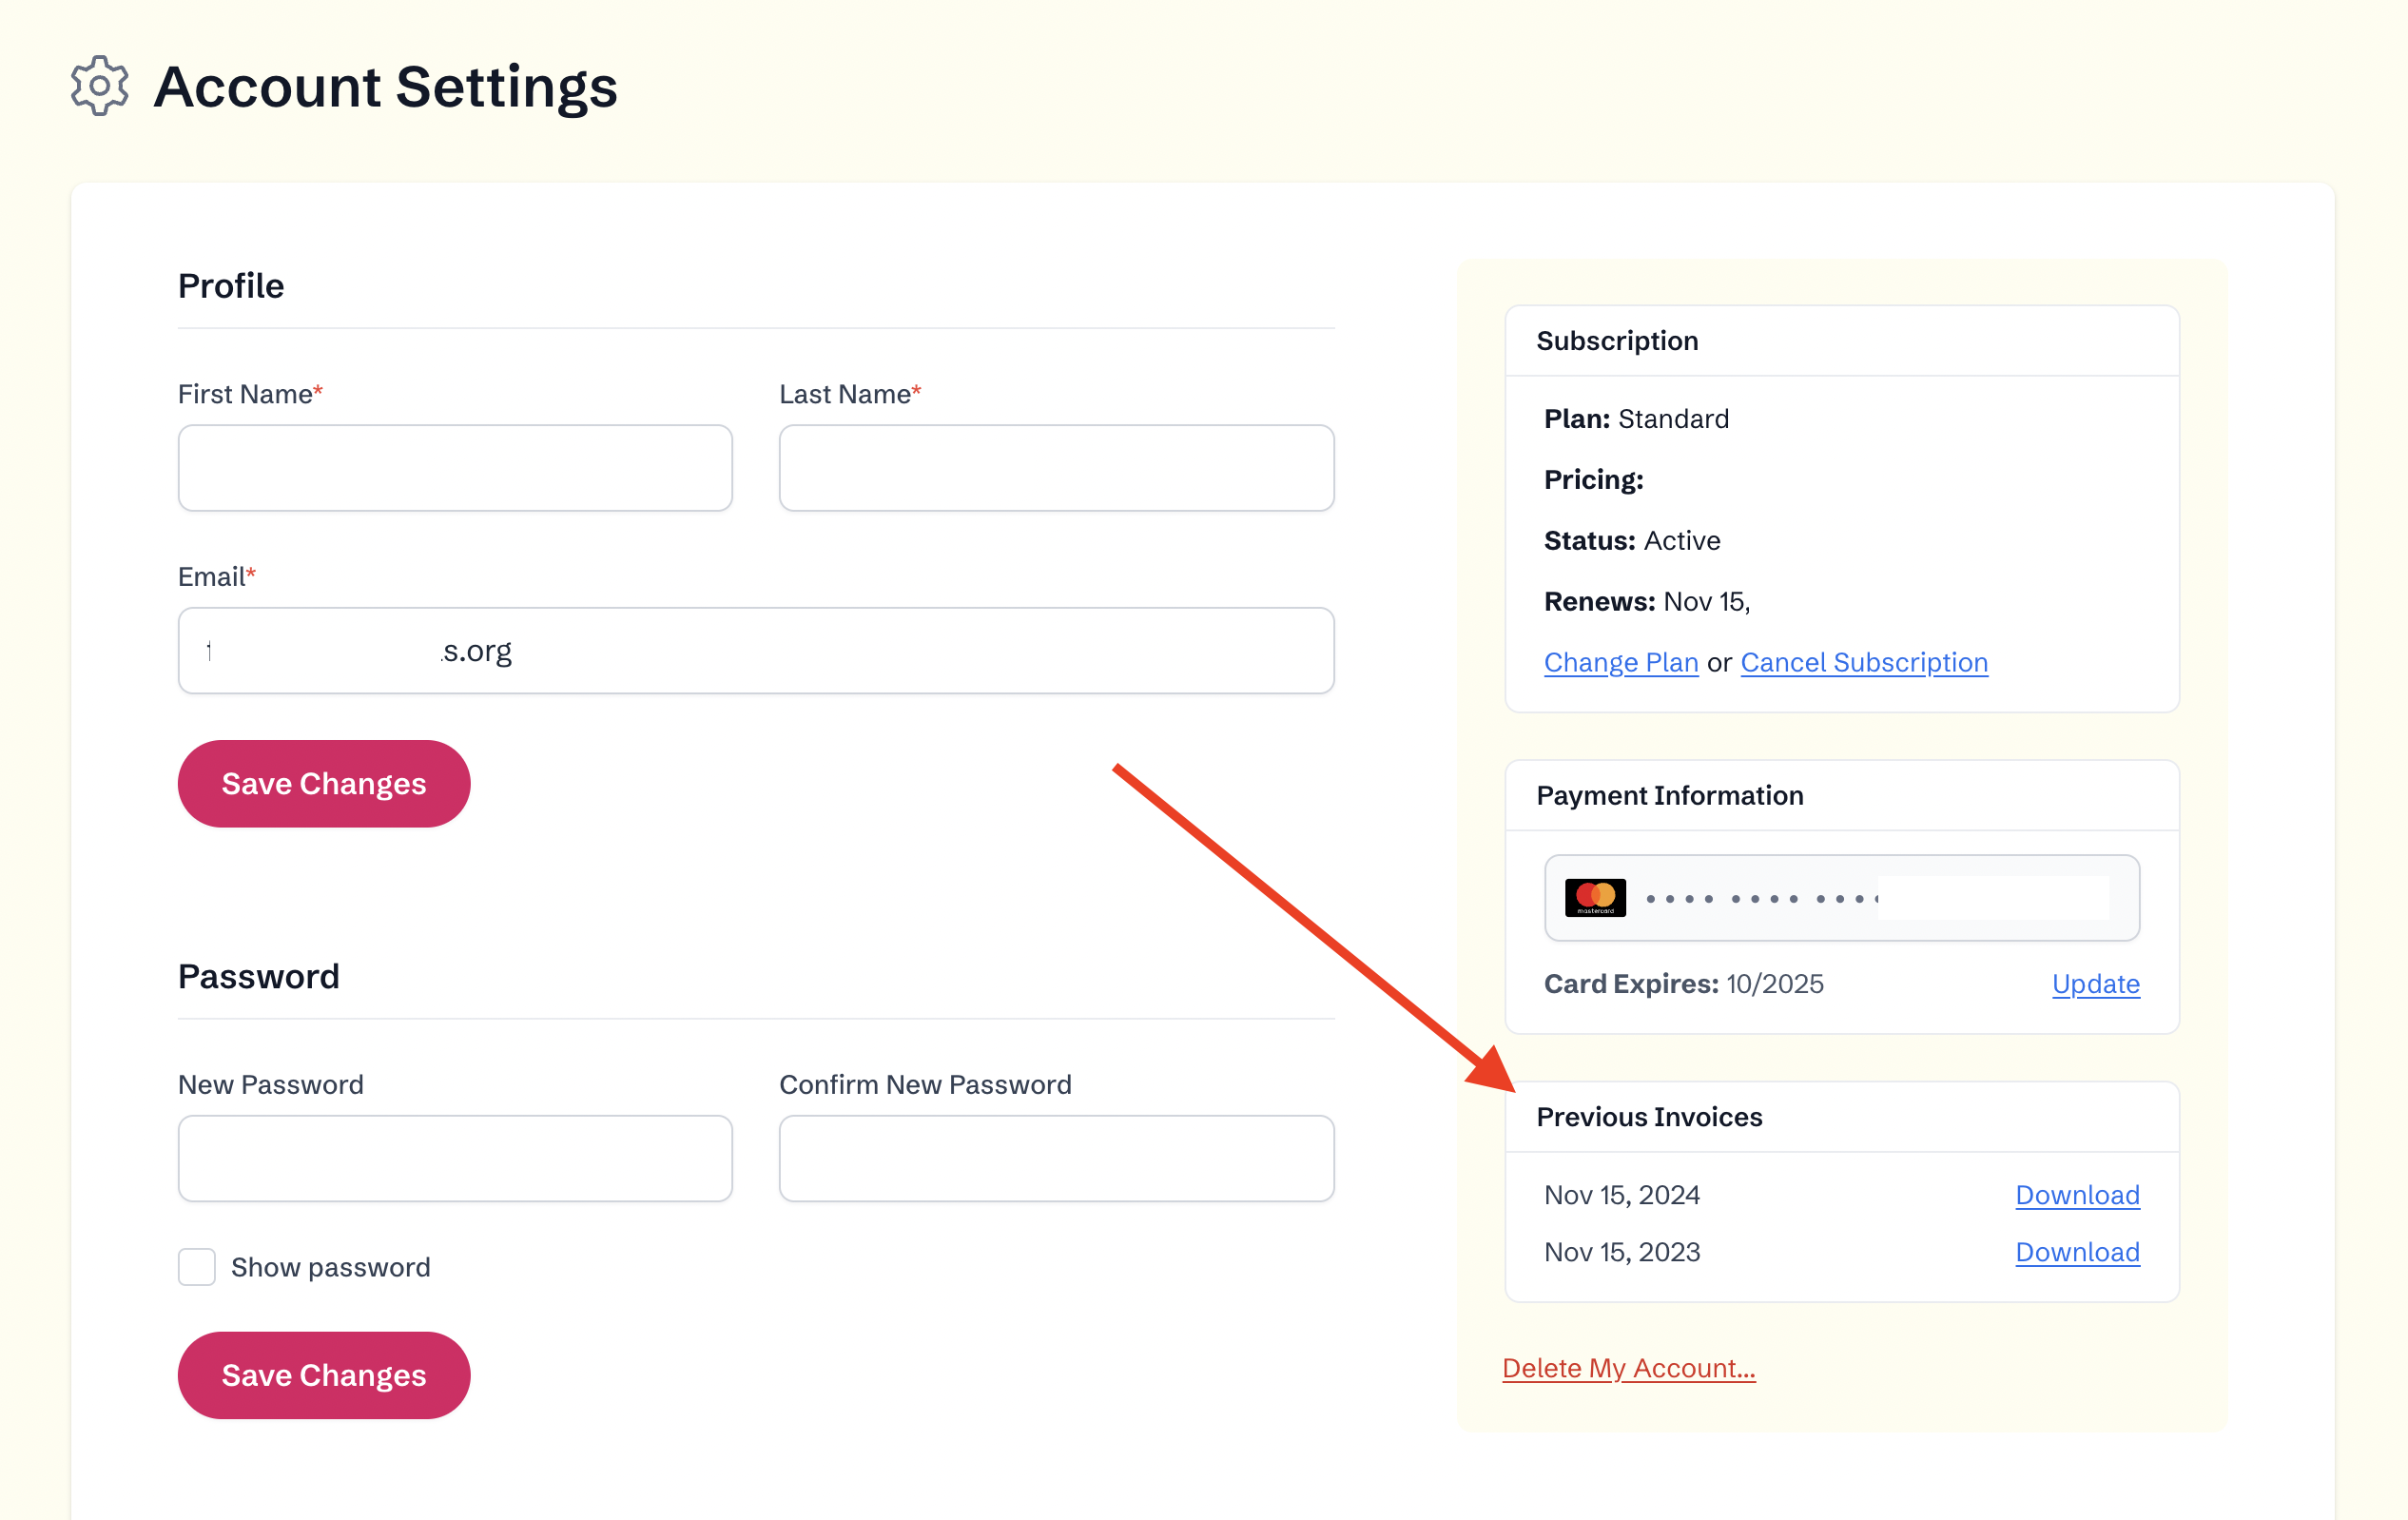The height and width of the screenshot is (1520, 2408).
Task: Click the Previous Invoices panel header
Action: pyautogui.click(x=1649, y=1117)
